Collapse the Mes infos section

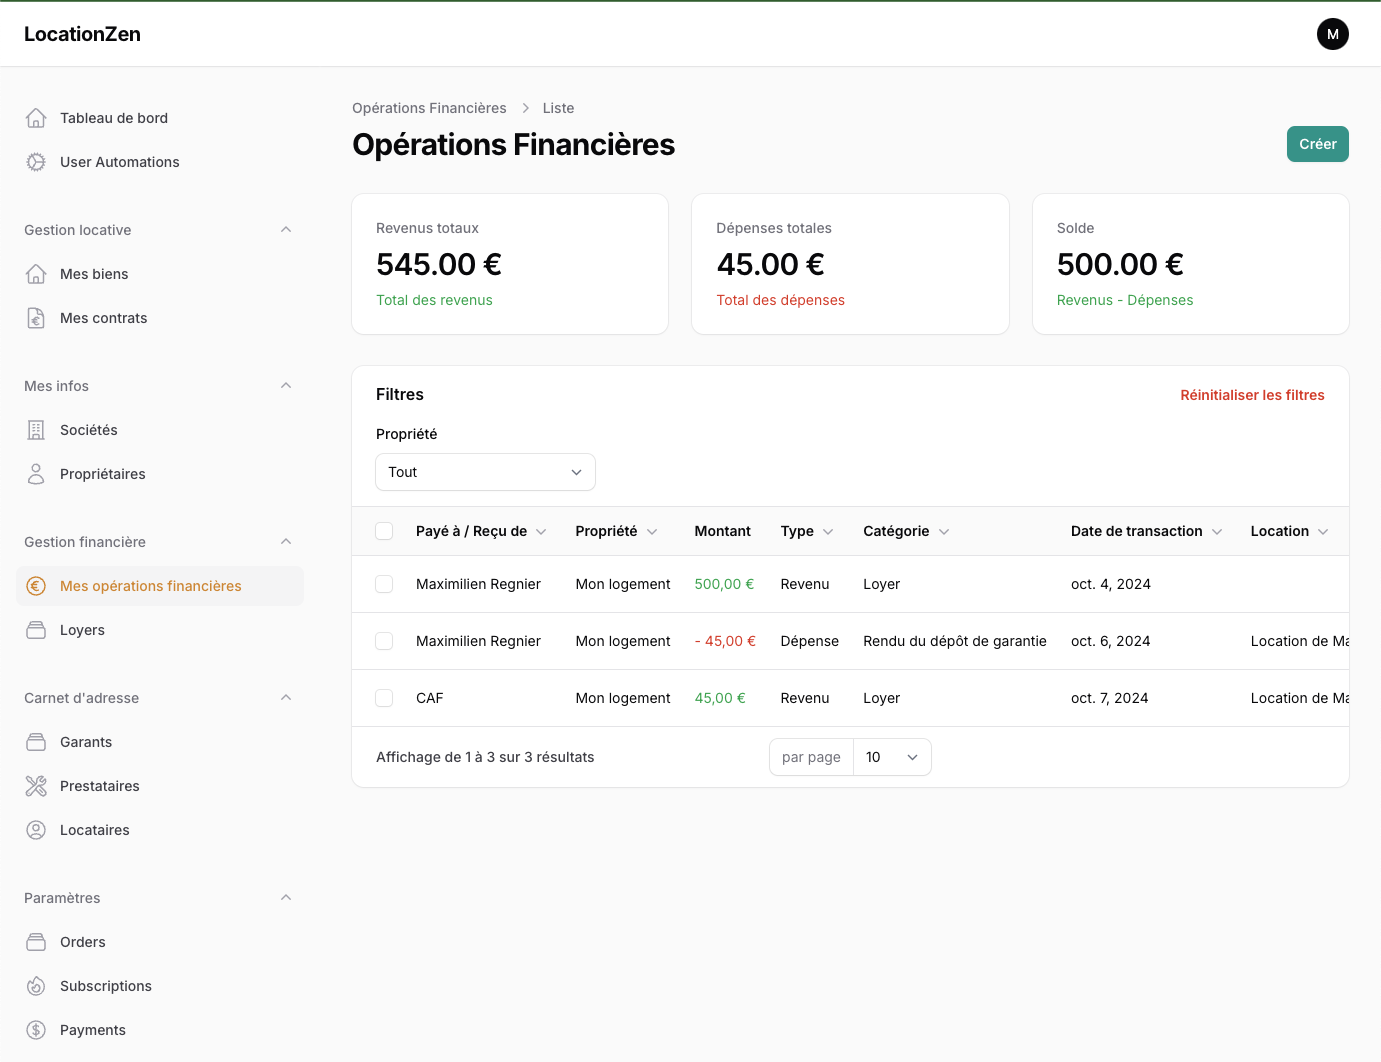(286, 386)
